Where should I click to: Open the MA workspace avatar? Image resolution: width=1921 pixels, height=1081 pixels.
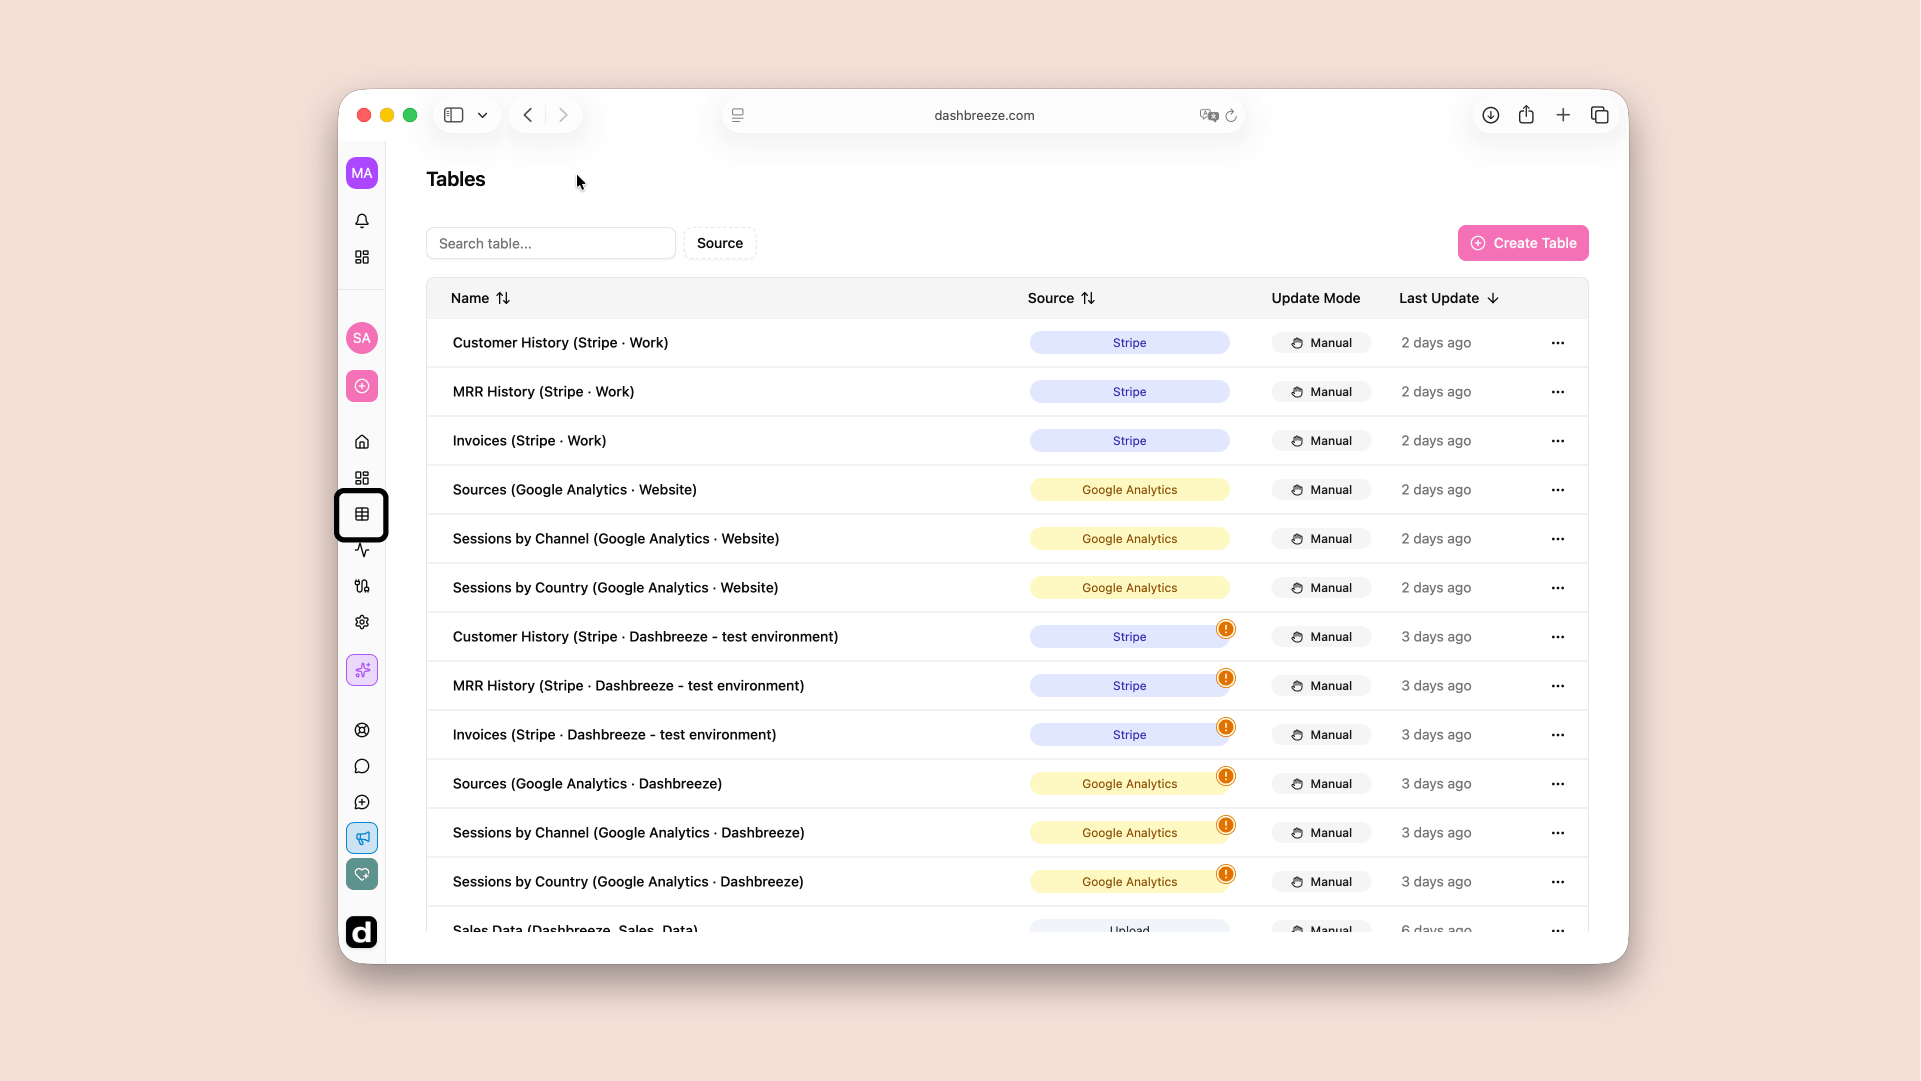click(362, 173)
